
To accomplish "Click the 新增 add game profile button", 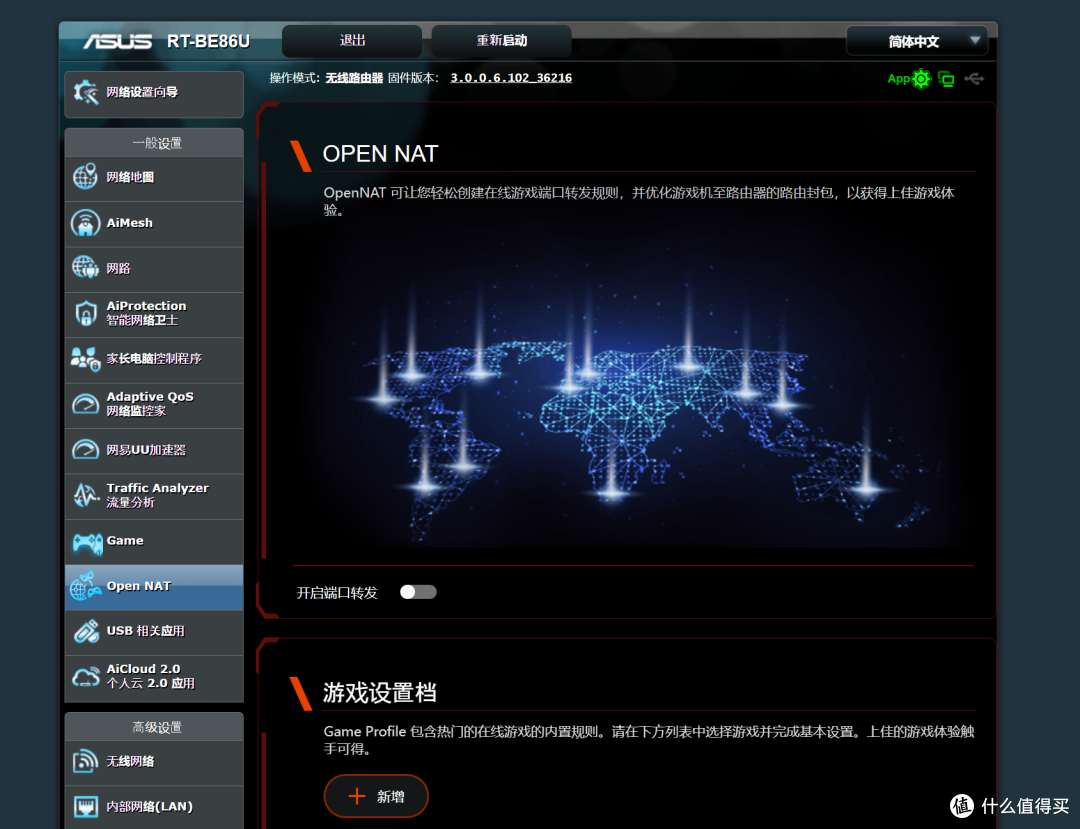I will pos(376,796).
